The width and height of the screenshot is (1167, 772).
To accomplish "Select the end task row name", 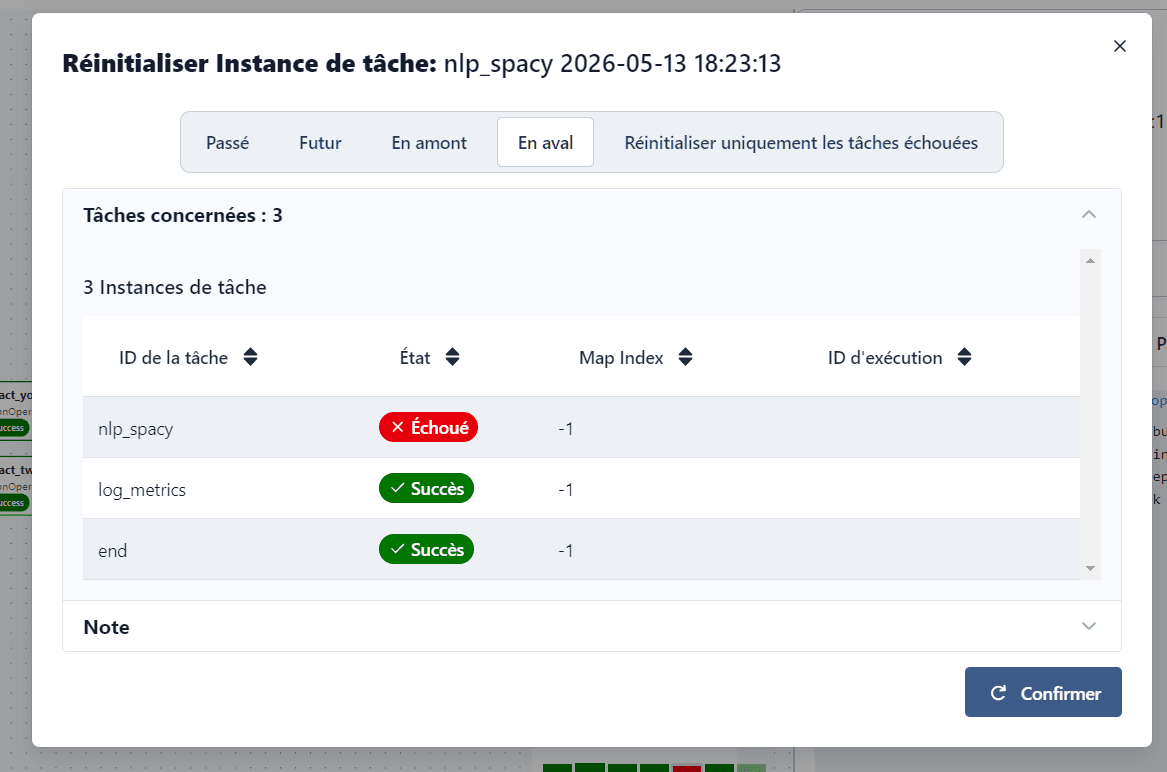I will click(112, 551).
